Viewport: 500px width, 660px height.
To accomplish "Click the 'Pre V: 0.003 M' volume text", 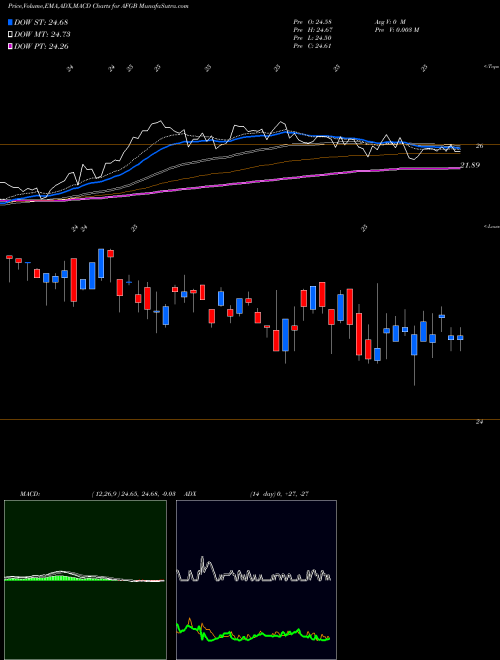I will [396, 29].
